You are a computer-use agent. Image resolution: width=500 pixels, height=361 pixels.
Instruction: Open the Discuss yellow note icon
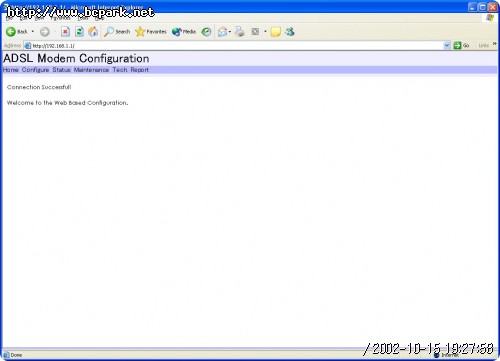pos(275,32)
